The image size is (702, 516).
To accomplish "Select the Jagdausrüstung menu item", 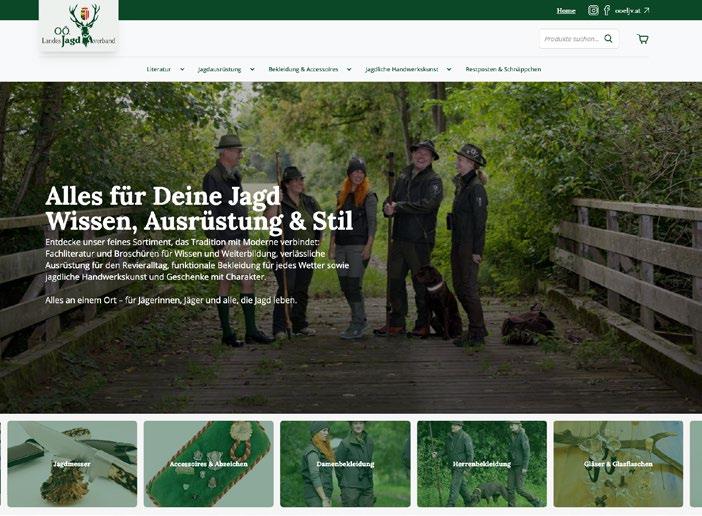I will pyautogui.click(x=219, y=69).
